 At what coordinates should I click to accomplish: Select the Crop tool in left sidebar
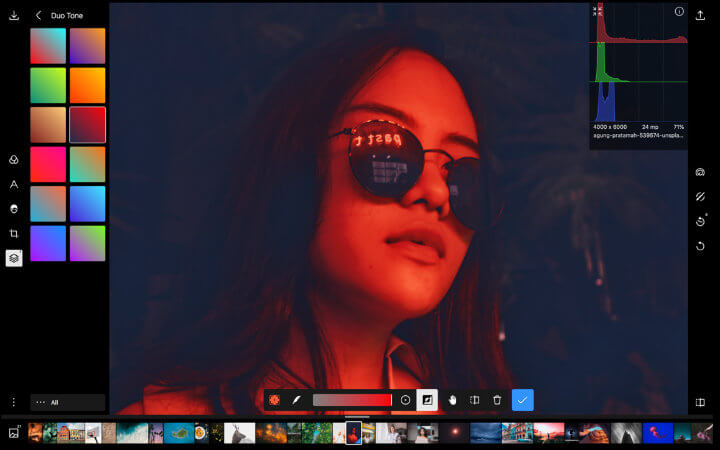pos(14,234)
